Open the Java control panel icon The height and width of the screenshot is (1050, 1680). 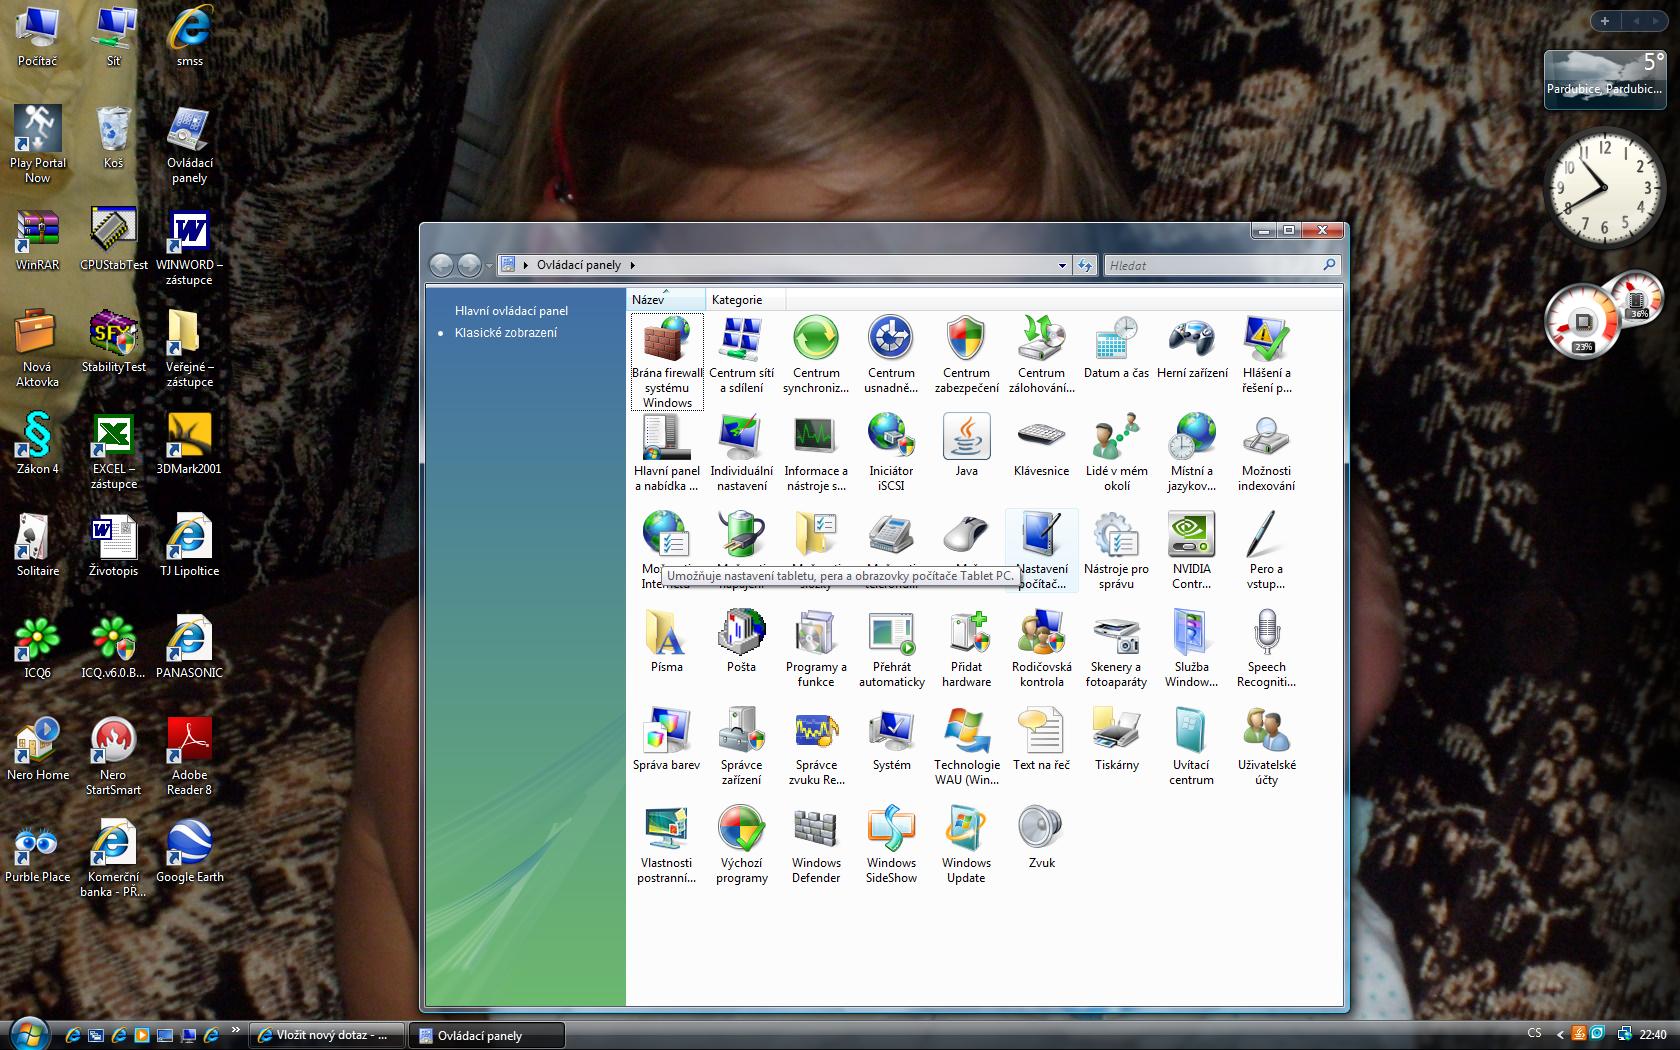point(966,438)
